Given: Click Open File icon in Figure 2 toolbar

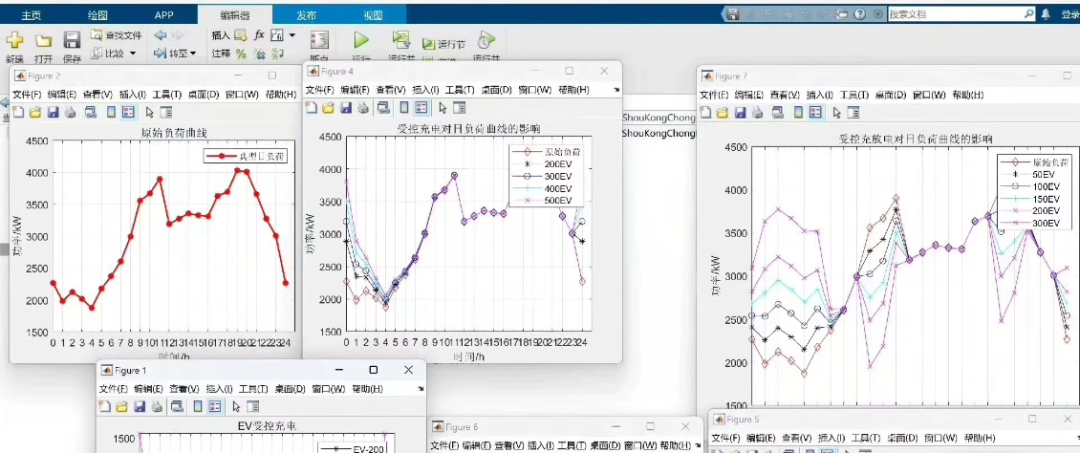Looking at the screenshot, I should [35, 112].
